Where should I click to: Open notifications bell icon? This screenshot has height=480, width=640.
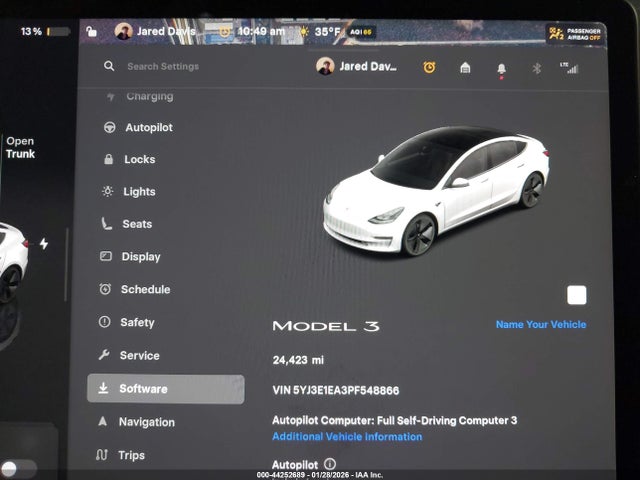click(x=501, y=68)
